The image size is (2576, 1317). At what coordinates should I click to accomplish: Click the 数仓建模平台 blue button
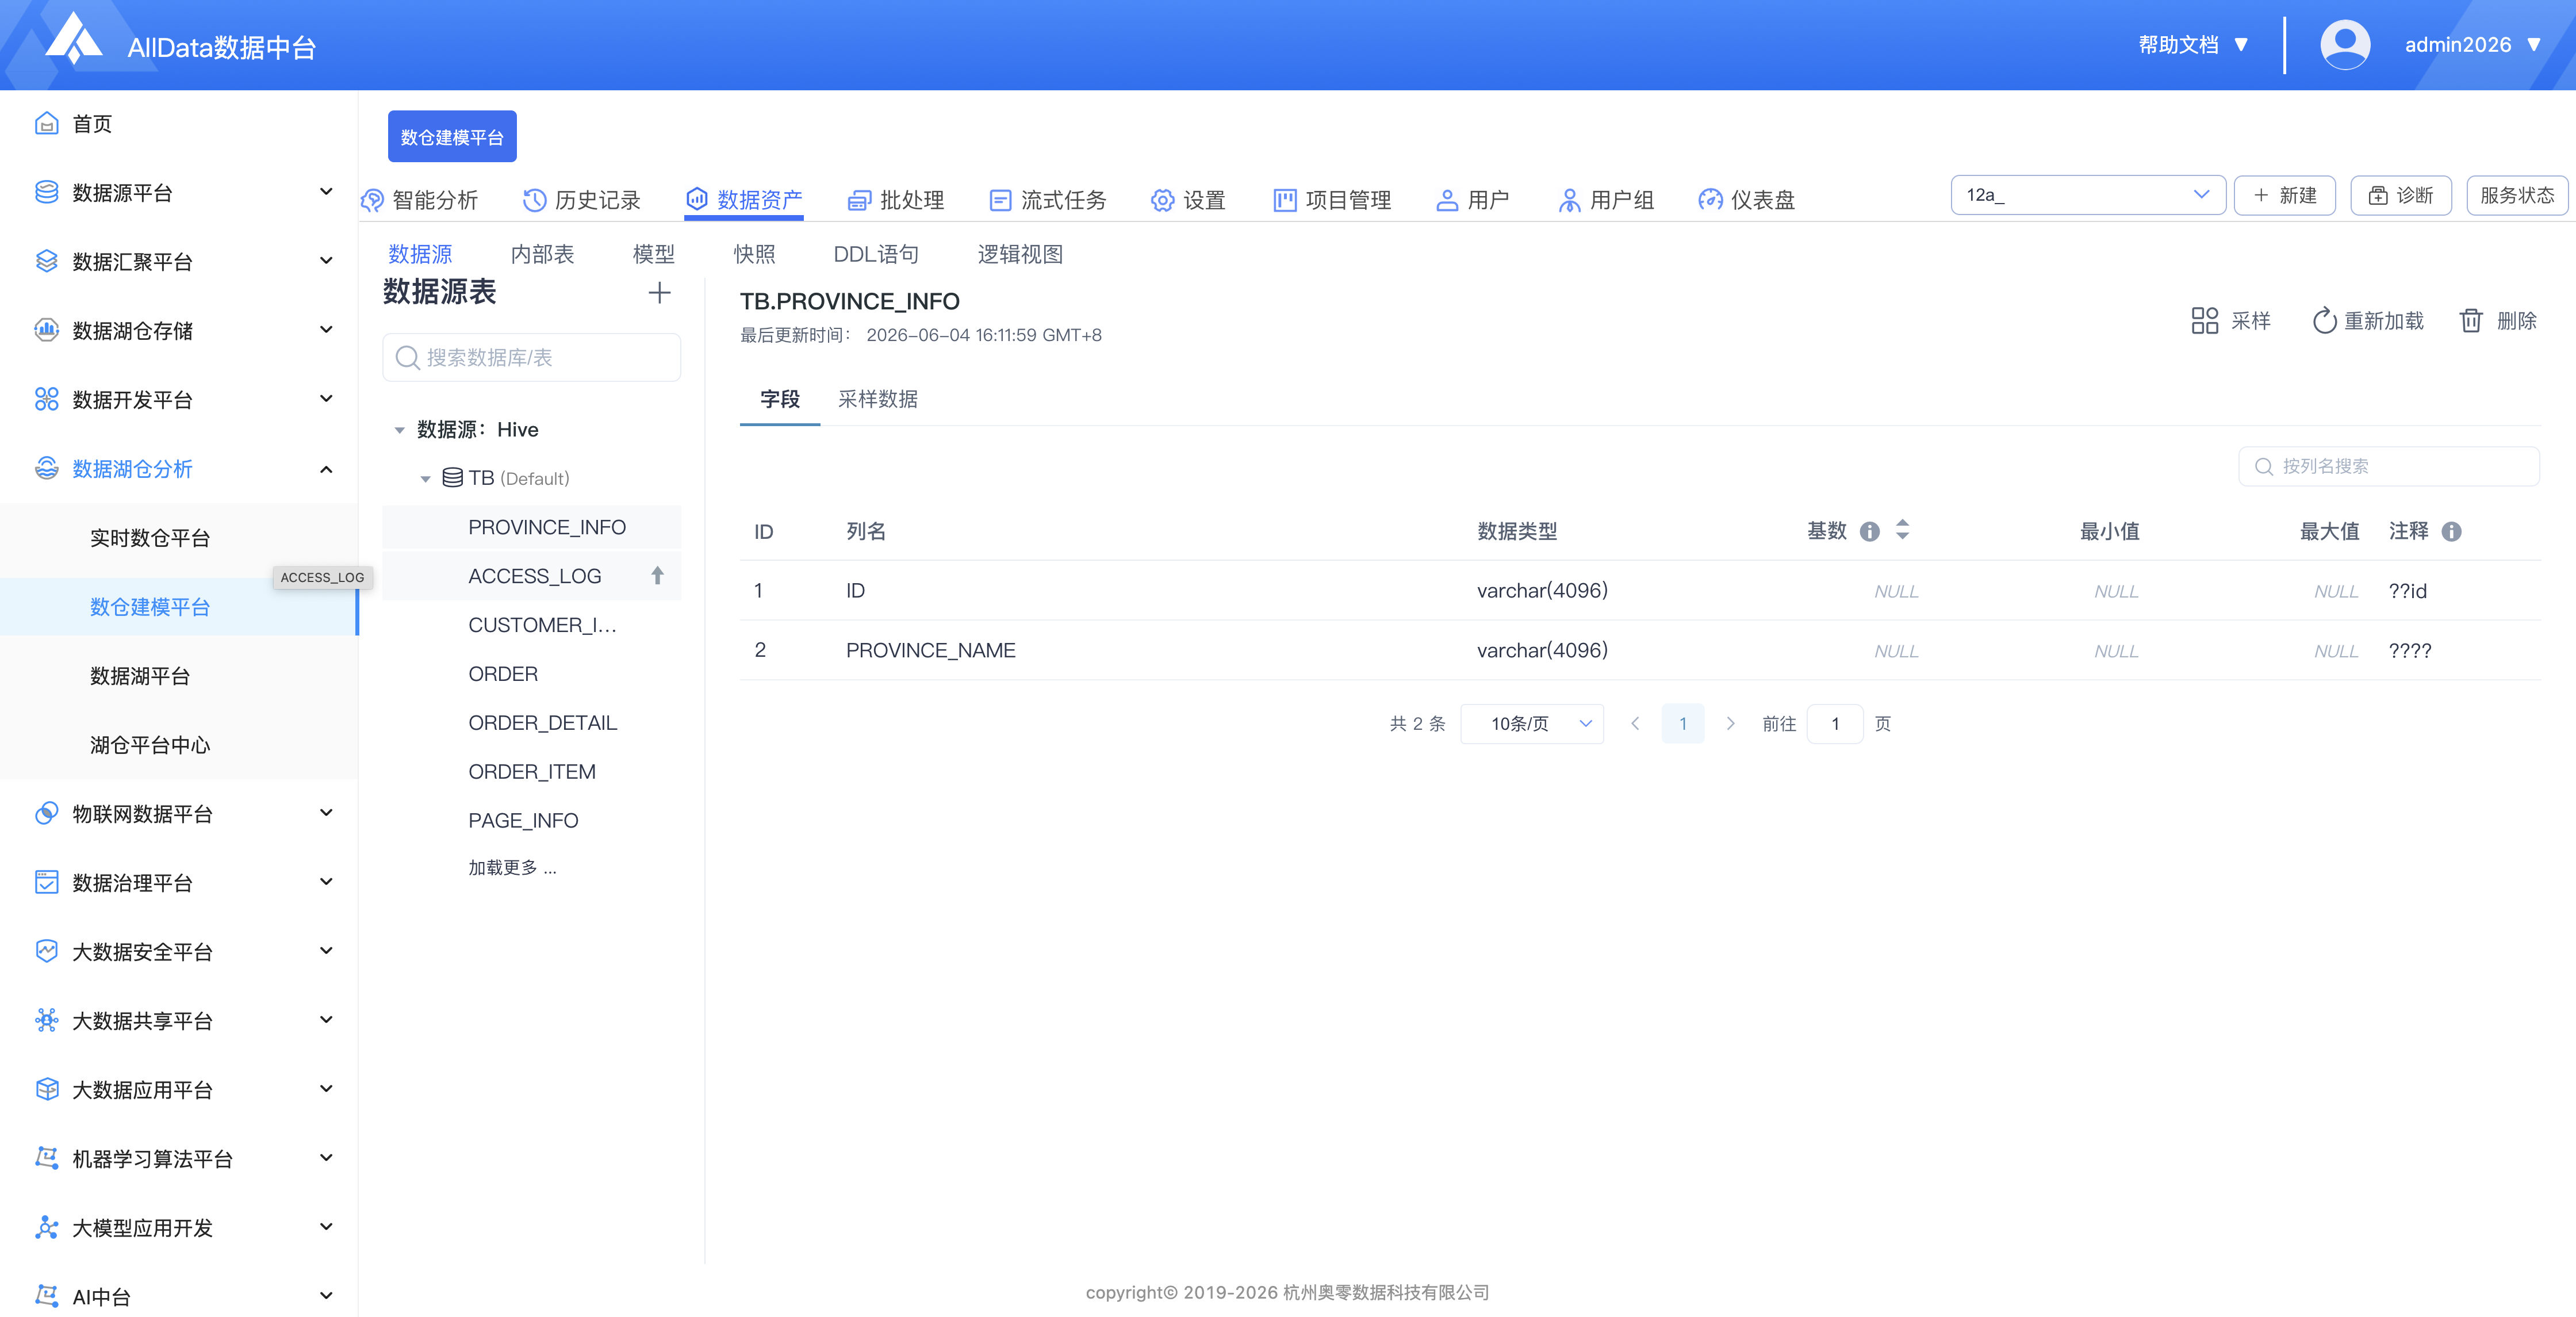click(452, 136)
